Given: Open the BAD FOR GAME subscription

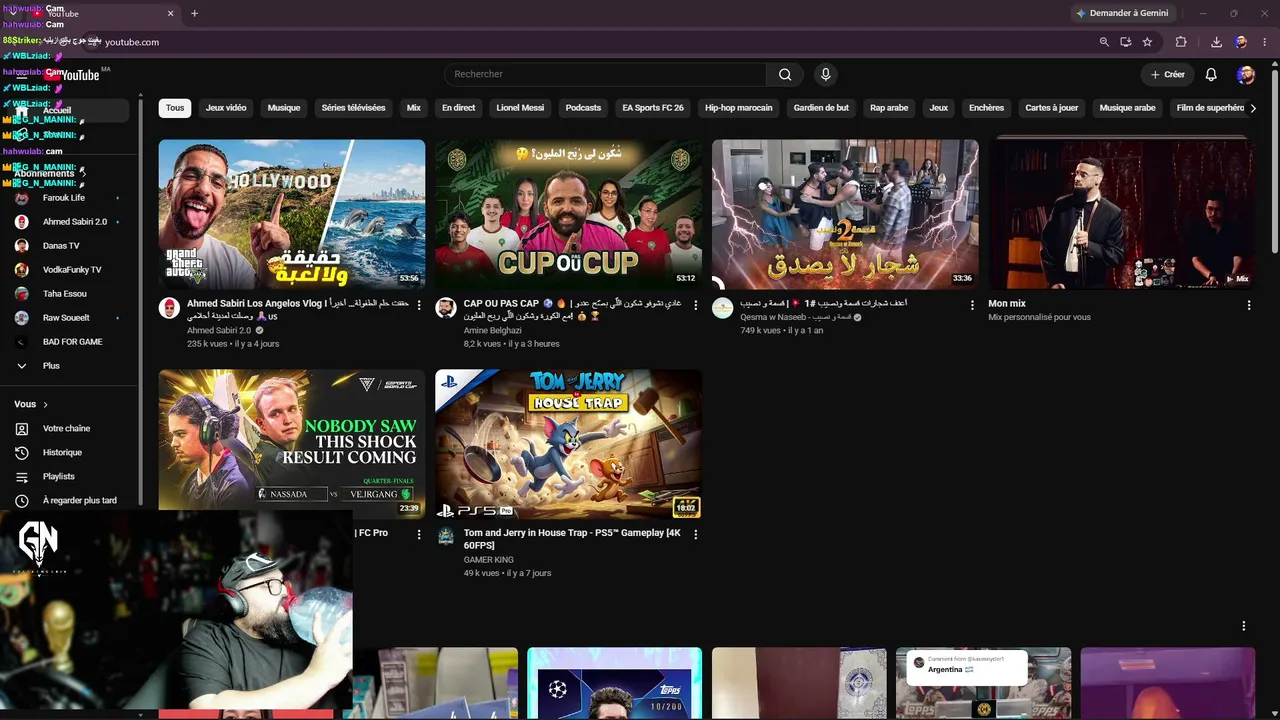Looking at the screenshot, I should 70,342.
